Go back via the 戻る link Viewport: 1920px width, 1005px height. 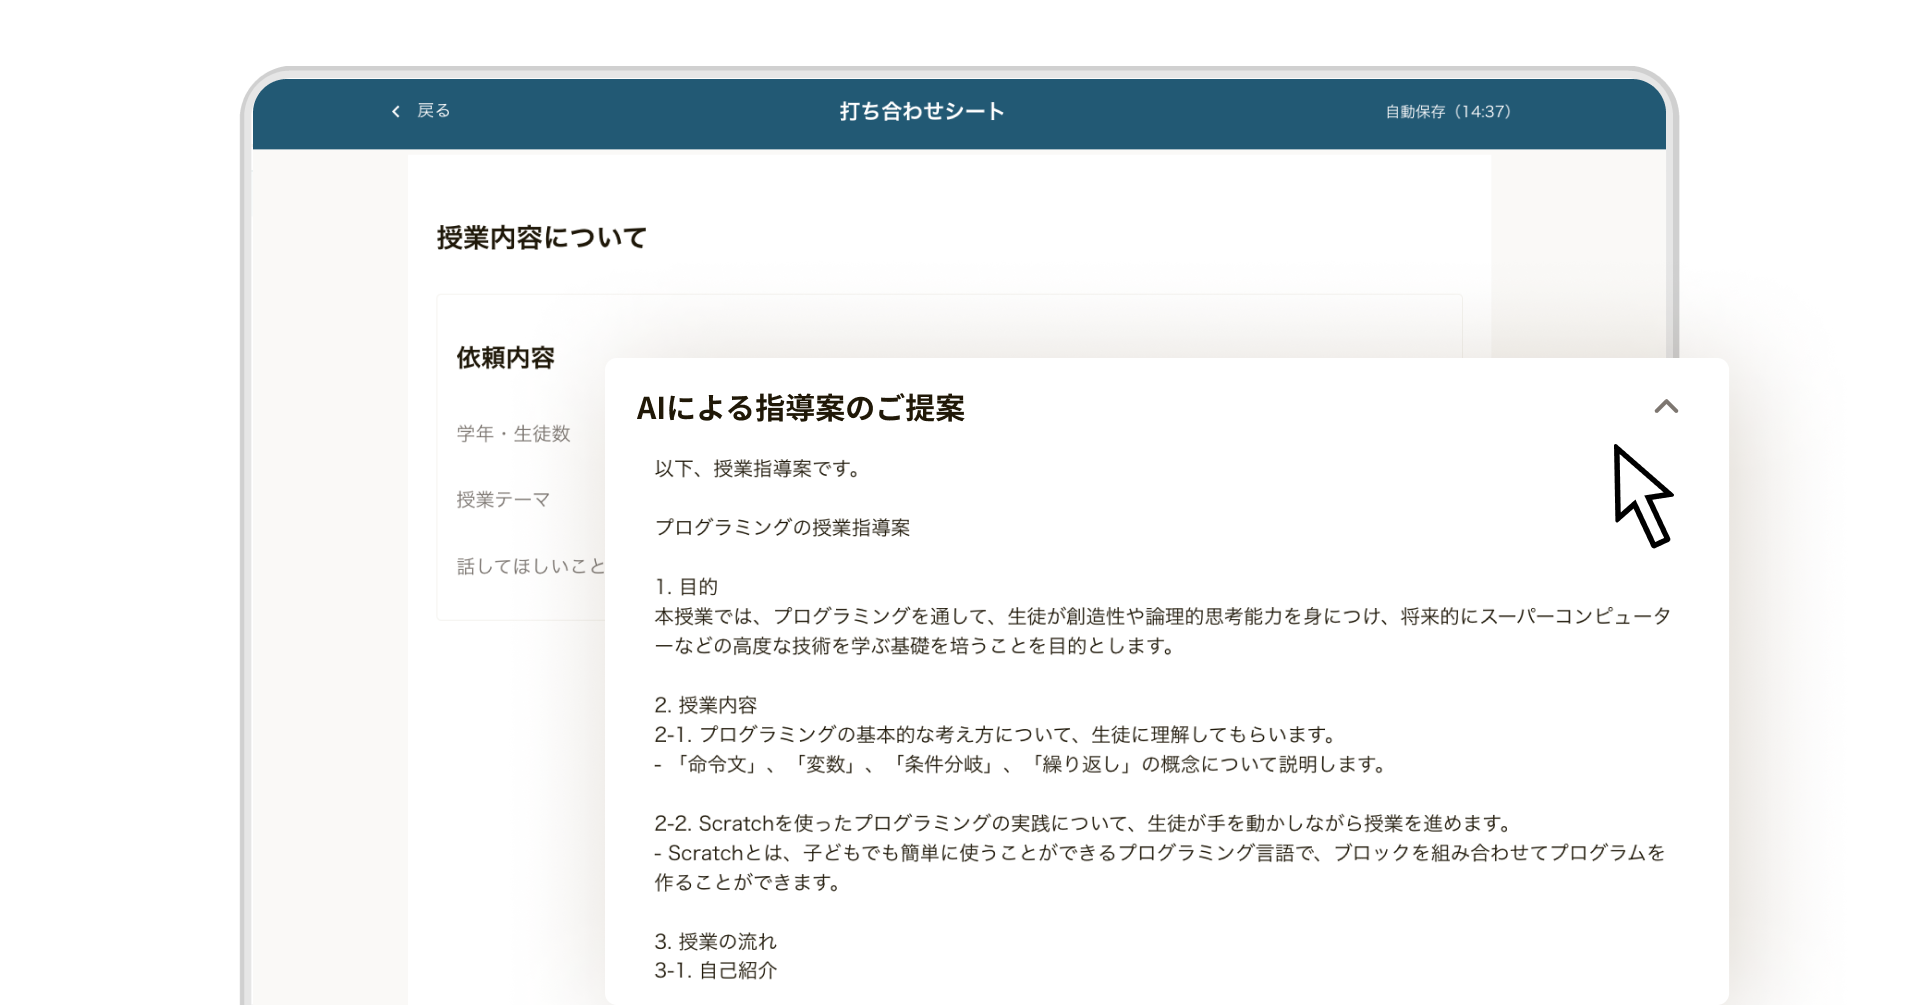click(434, 111)
